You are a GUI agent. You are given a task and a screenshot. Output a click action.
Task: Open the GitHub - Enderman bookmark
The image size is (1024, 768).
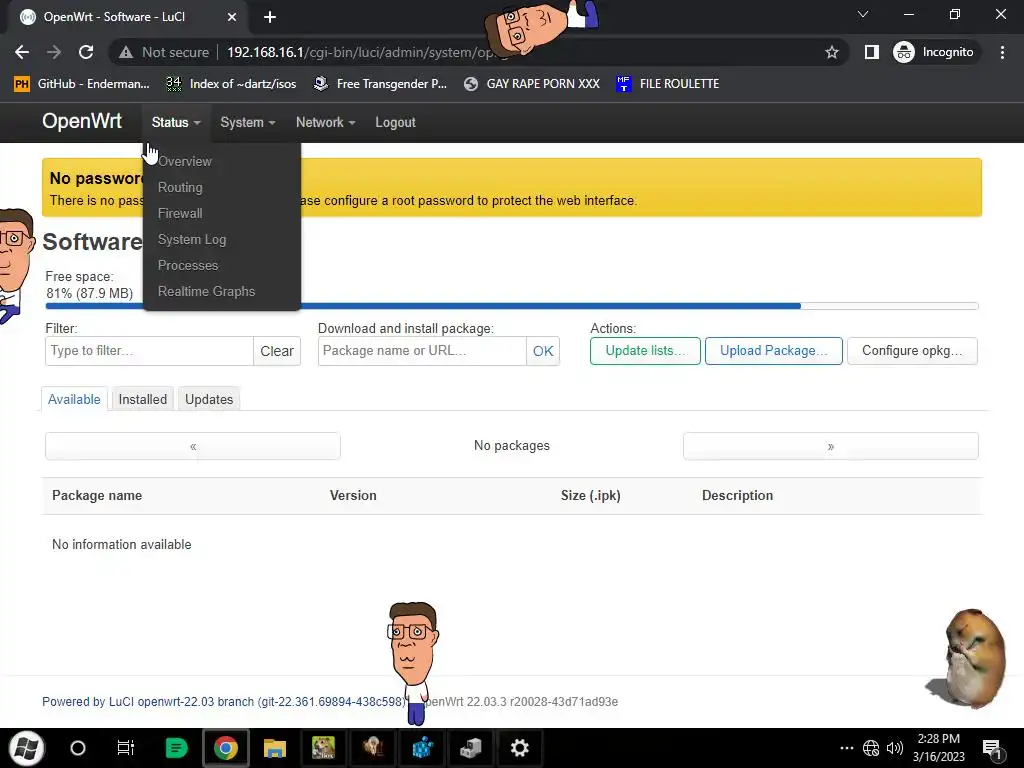point(82,84)
